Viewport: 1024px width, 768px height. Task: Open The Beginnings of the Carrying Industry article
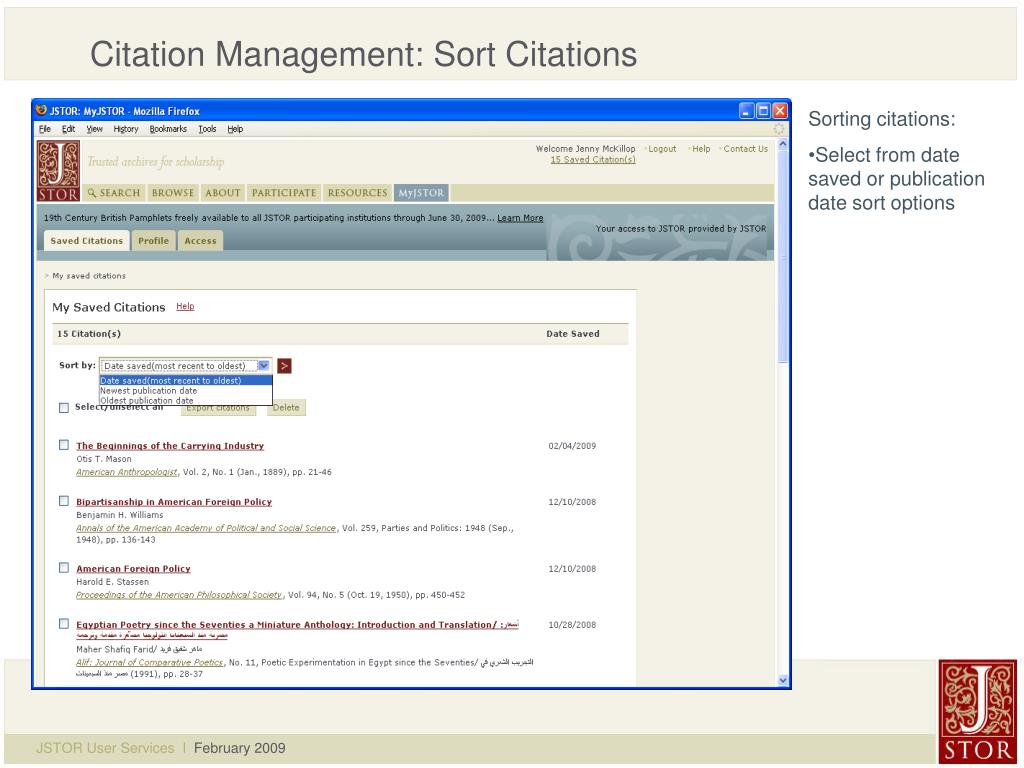[x=170, y=446]
